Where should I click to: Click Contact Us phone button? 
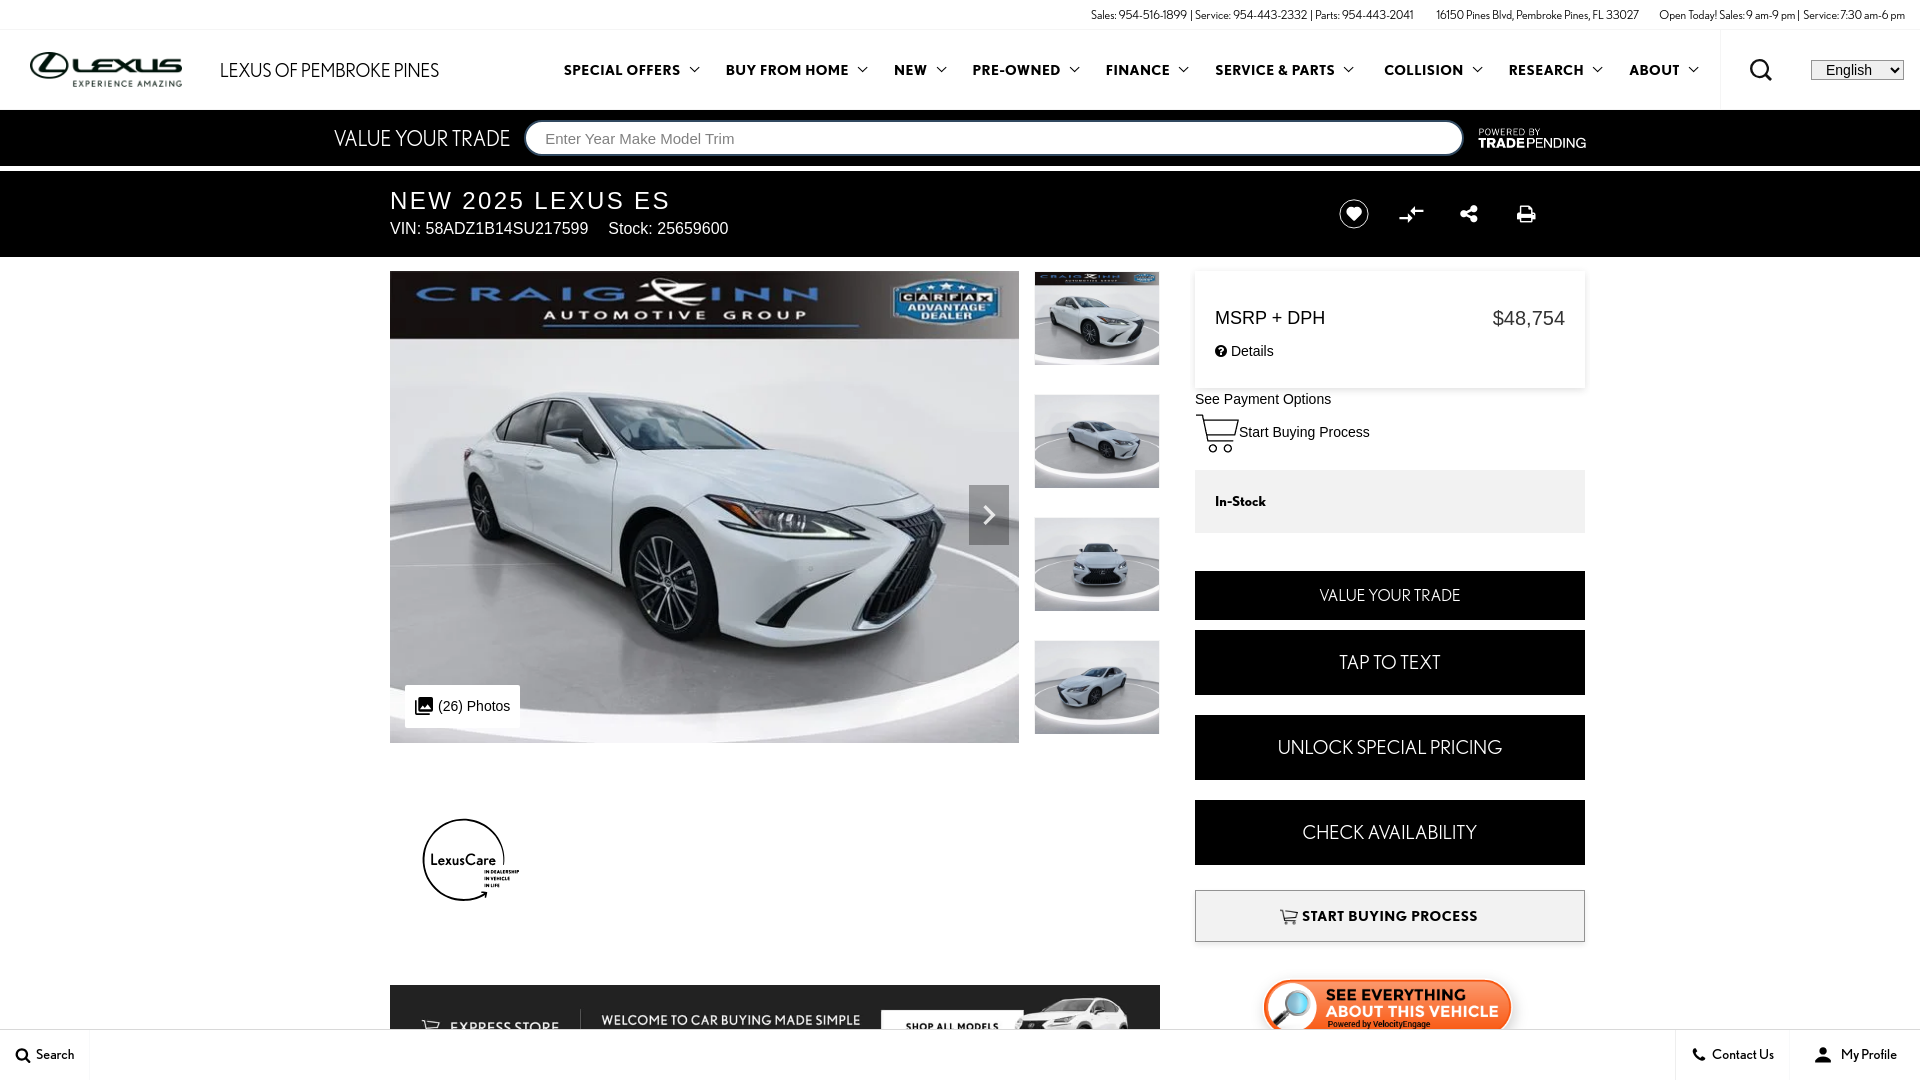1733,1055
